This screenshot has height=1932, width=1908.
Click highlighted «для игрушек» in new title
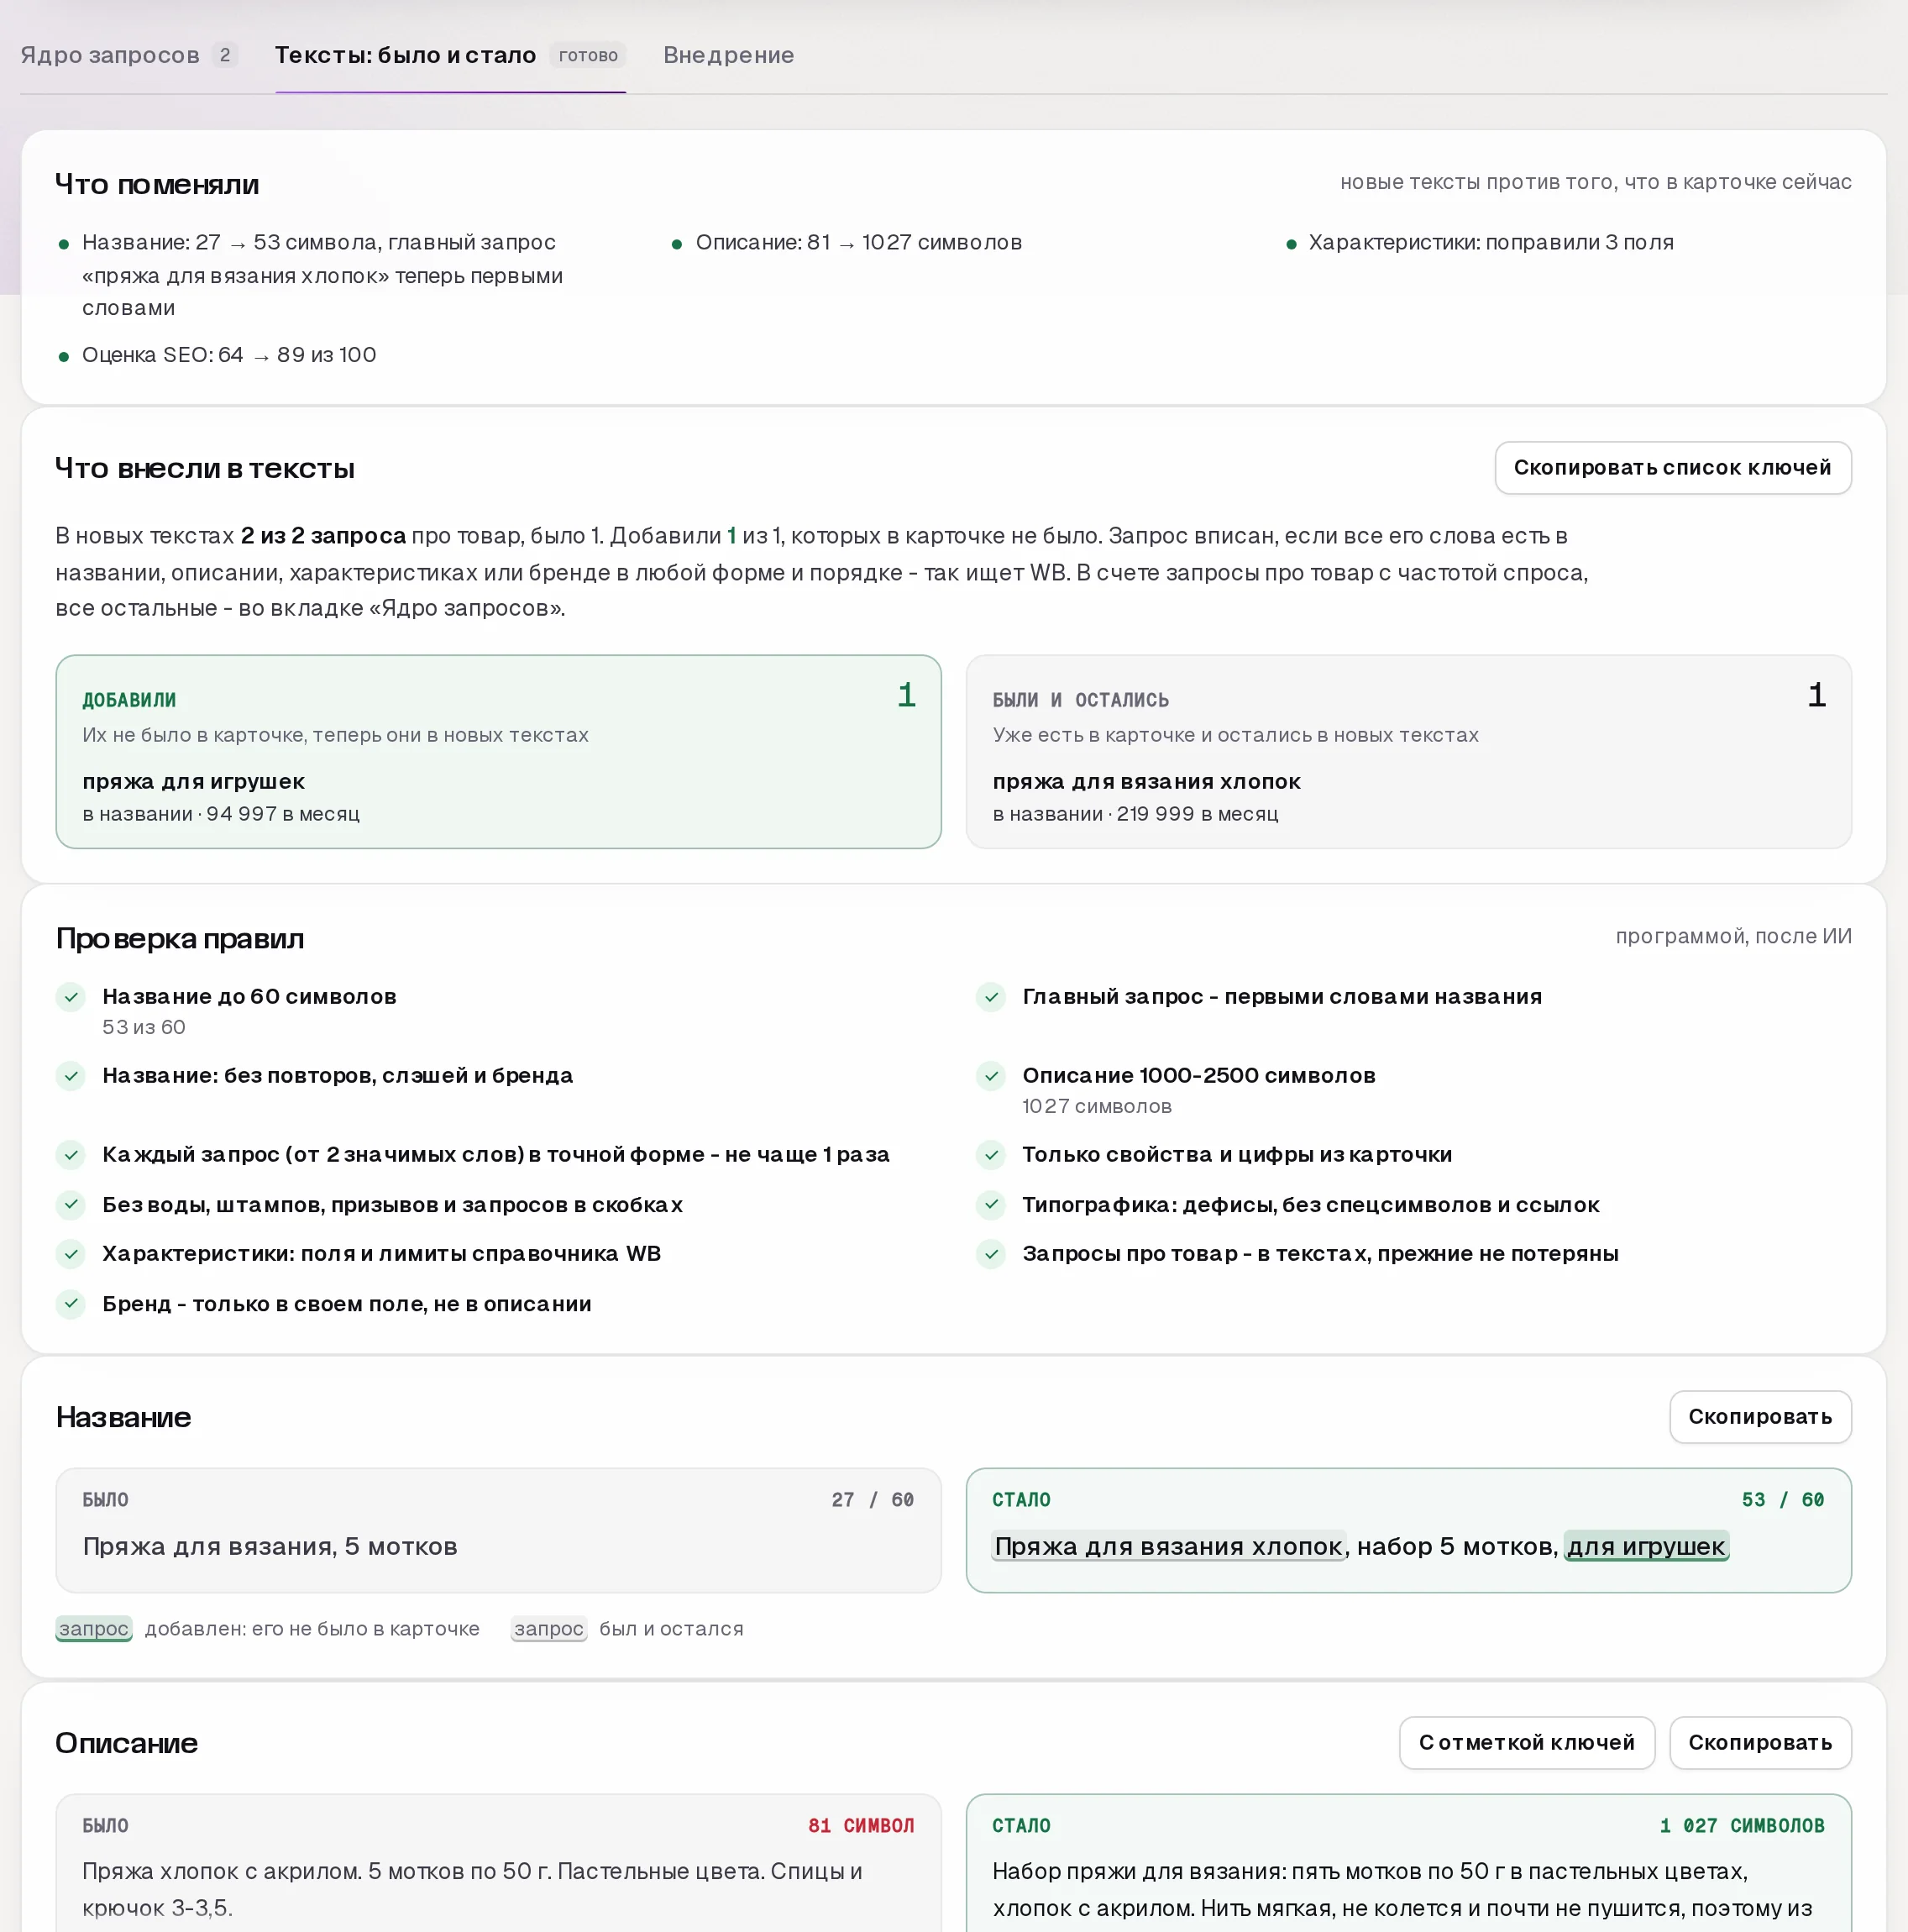click(1646, 1546)
